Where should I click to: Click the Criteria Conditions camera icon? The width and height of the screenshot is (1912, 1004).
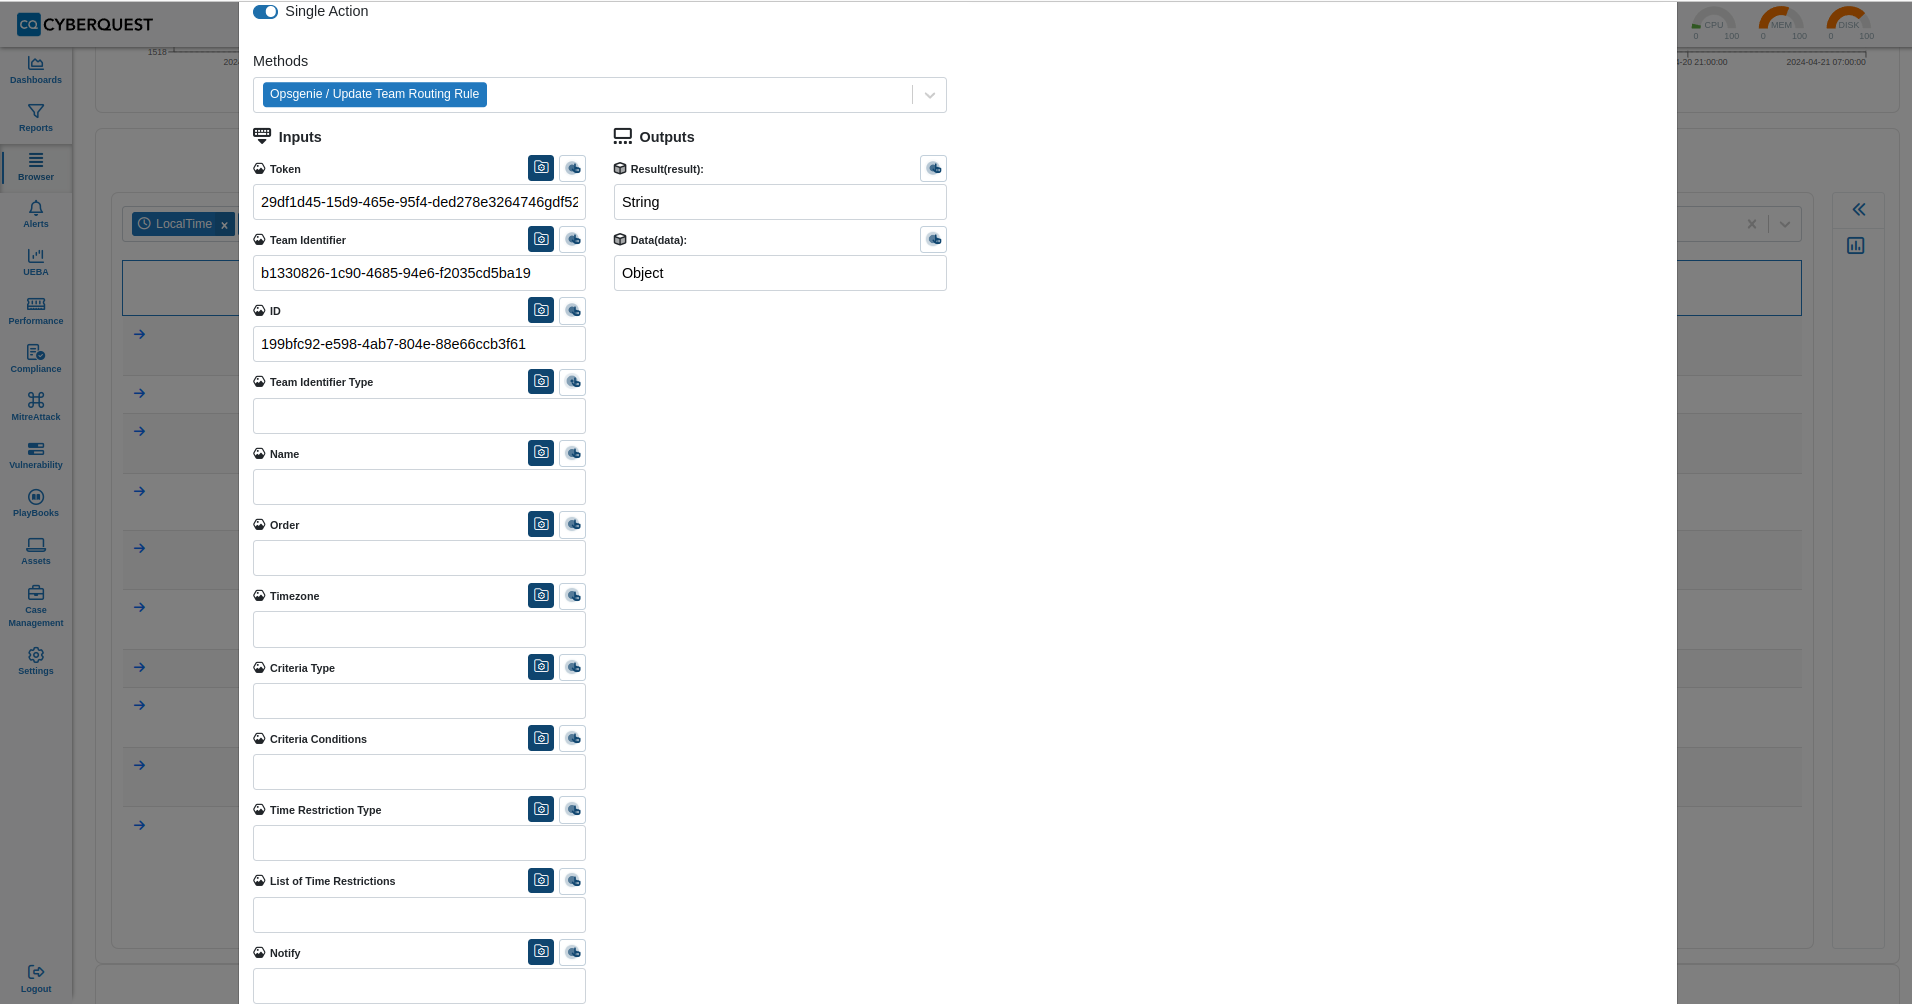coord(541,738)
